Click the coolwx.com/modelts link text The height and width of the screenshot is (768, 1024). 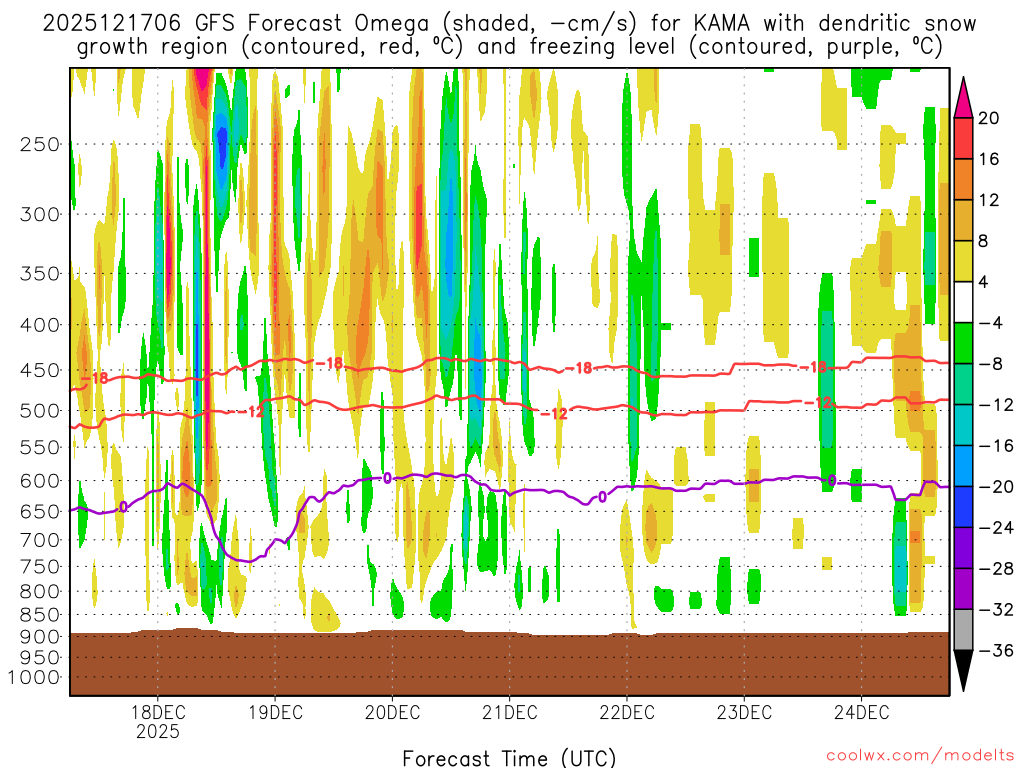[x=920, y=755]
